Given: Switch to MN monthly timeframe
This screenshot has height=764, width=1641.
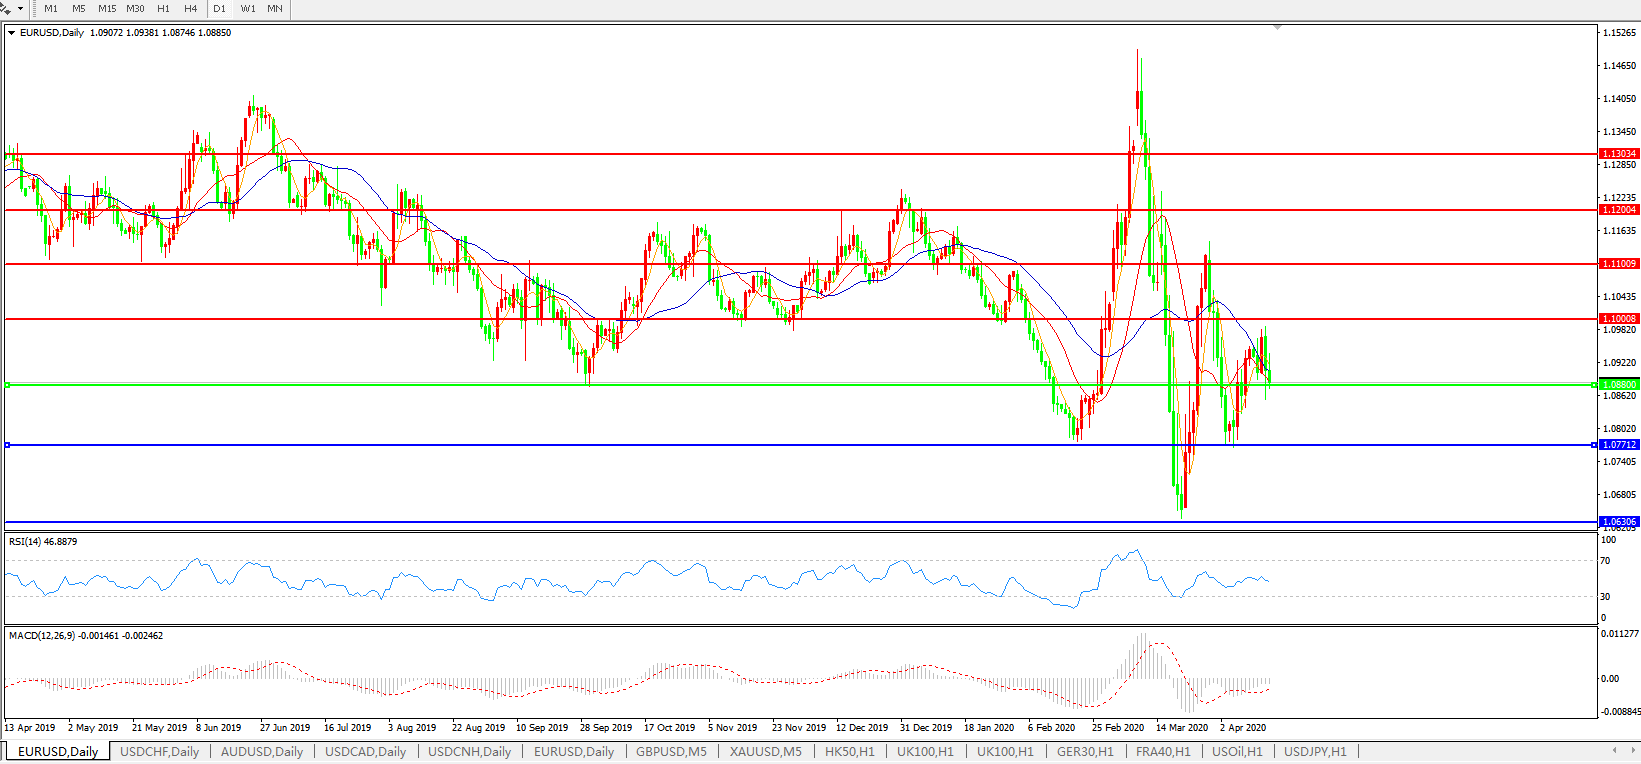Looking at the screenshot, I should coord(275,9).
